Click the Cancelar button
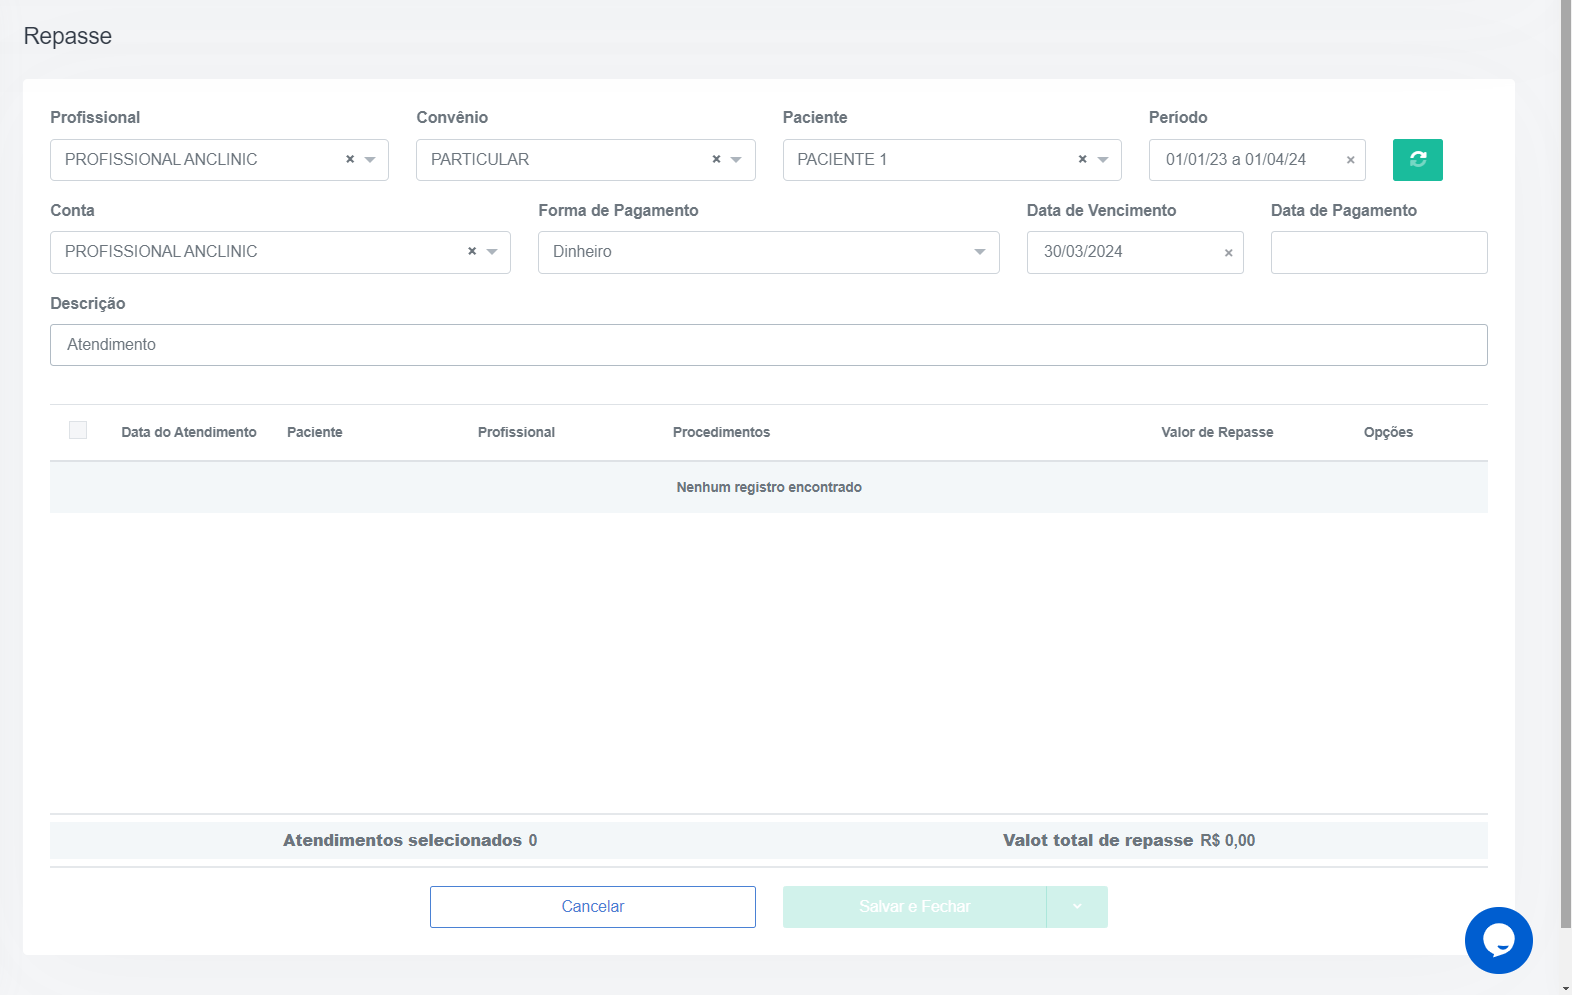 [x=593, y=907]
